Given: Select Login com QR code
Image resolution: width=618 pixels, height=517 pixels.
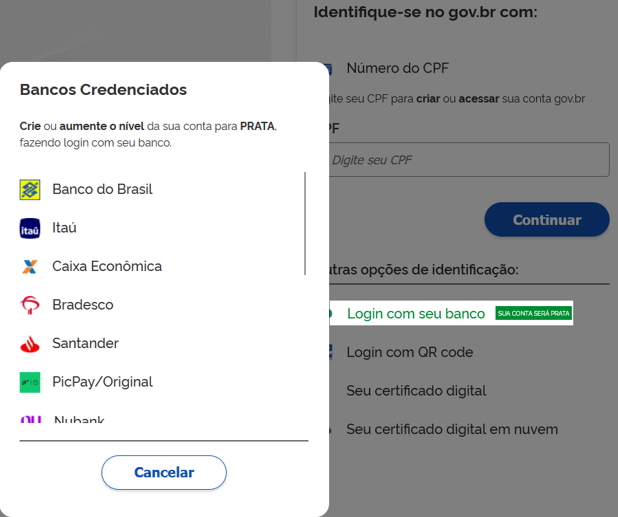Looking at the screenshot, I should (x=410, y=352).
